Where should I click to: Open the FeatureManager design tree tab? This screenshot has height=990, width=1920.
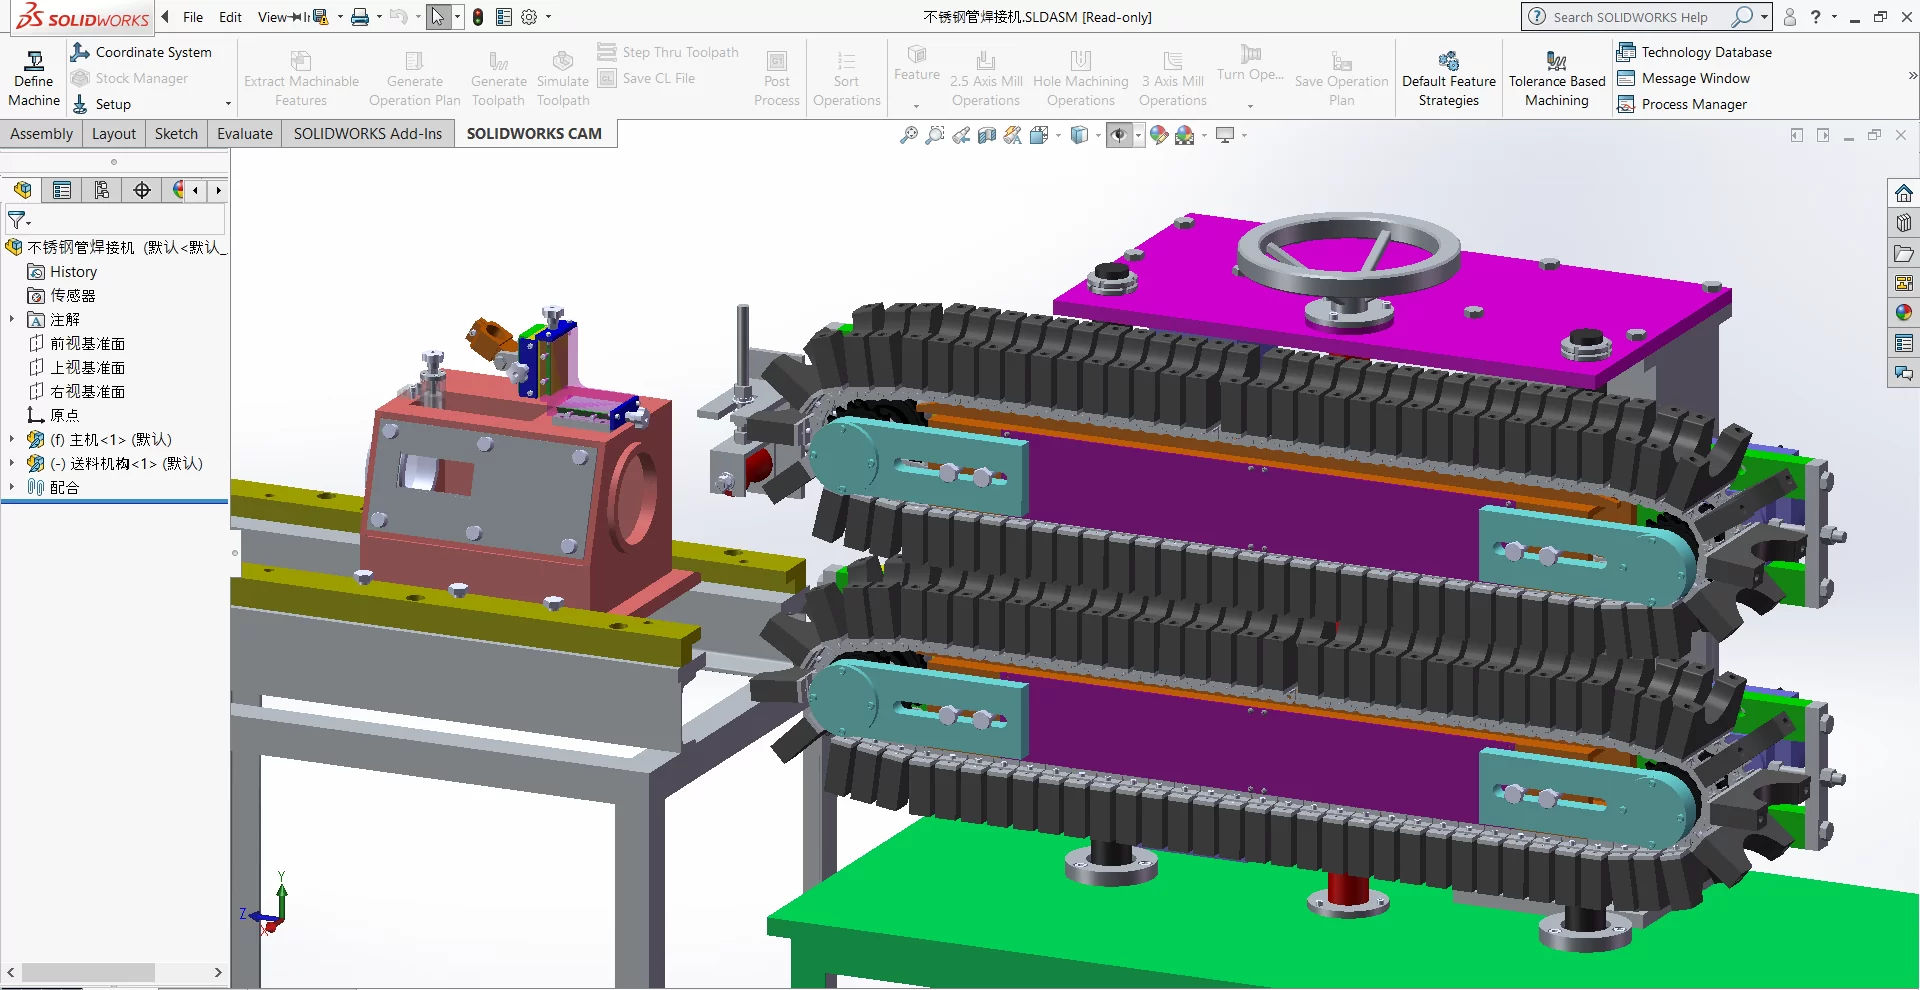pyautogui.click(x=22, y=190)
